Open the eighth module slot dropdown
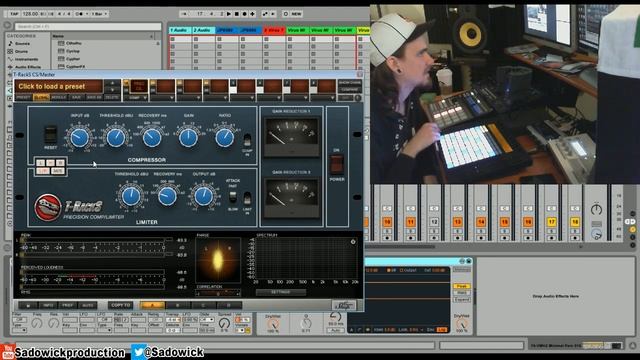The width and height of the screenshot is (640, 360). [x=323, y=98]
